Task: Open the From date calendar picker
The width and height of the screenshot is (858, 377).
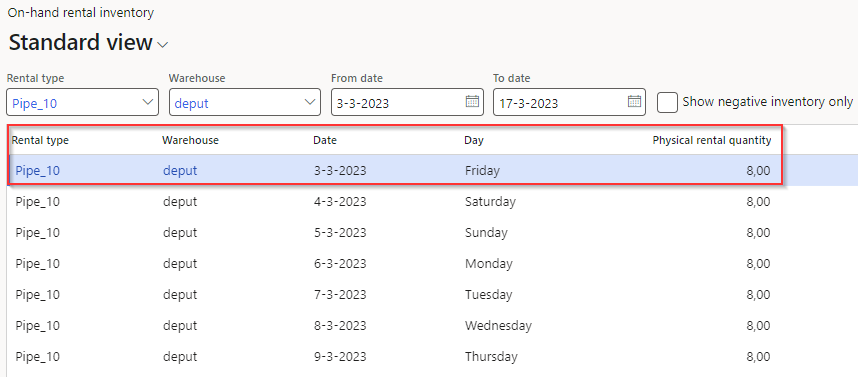Action: pyautogui.click(x=472, y=102)
